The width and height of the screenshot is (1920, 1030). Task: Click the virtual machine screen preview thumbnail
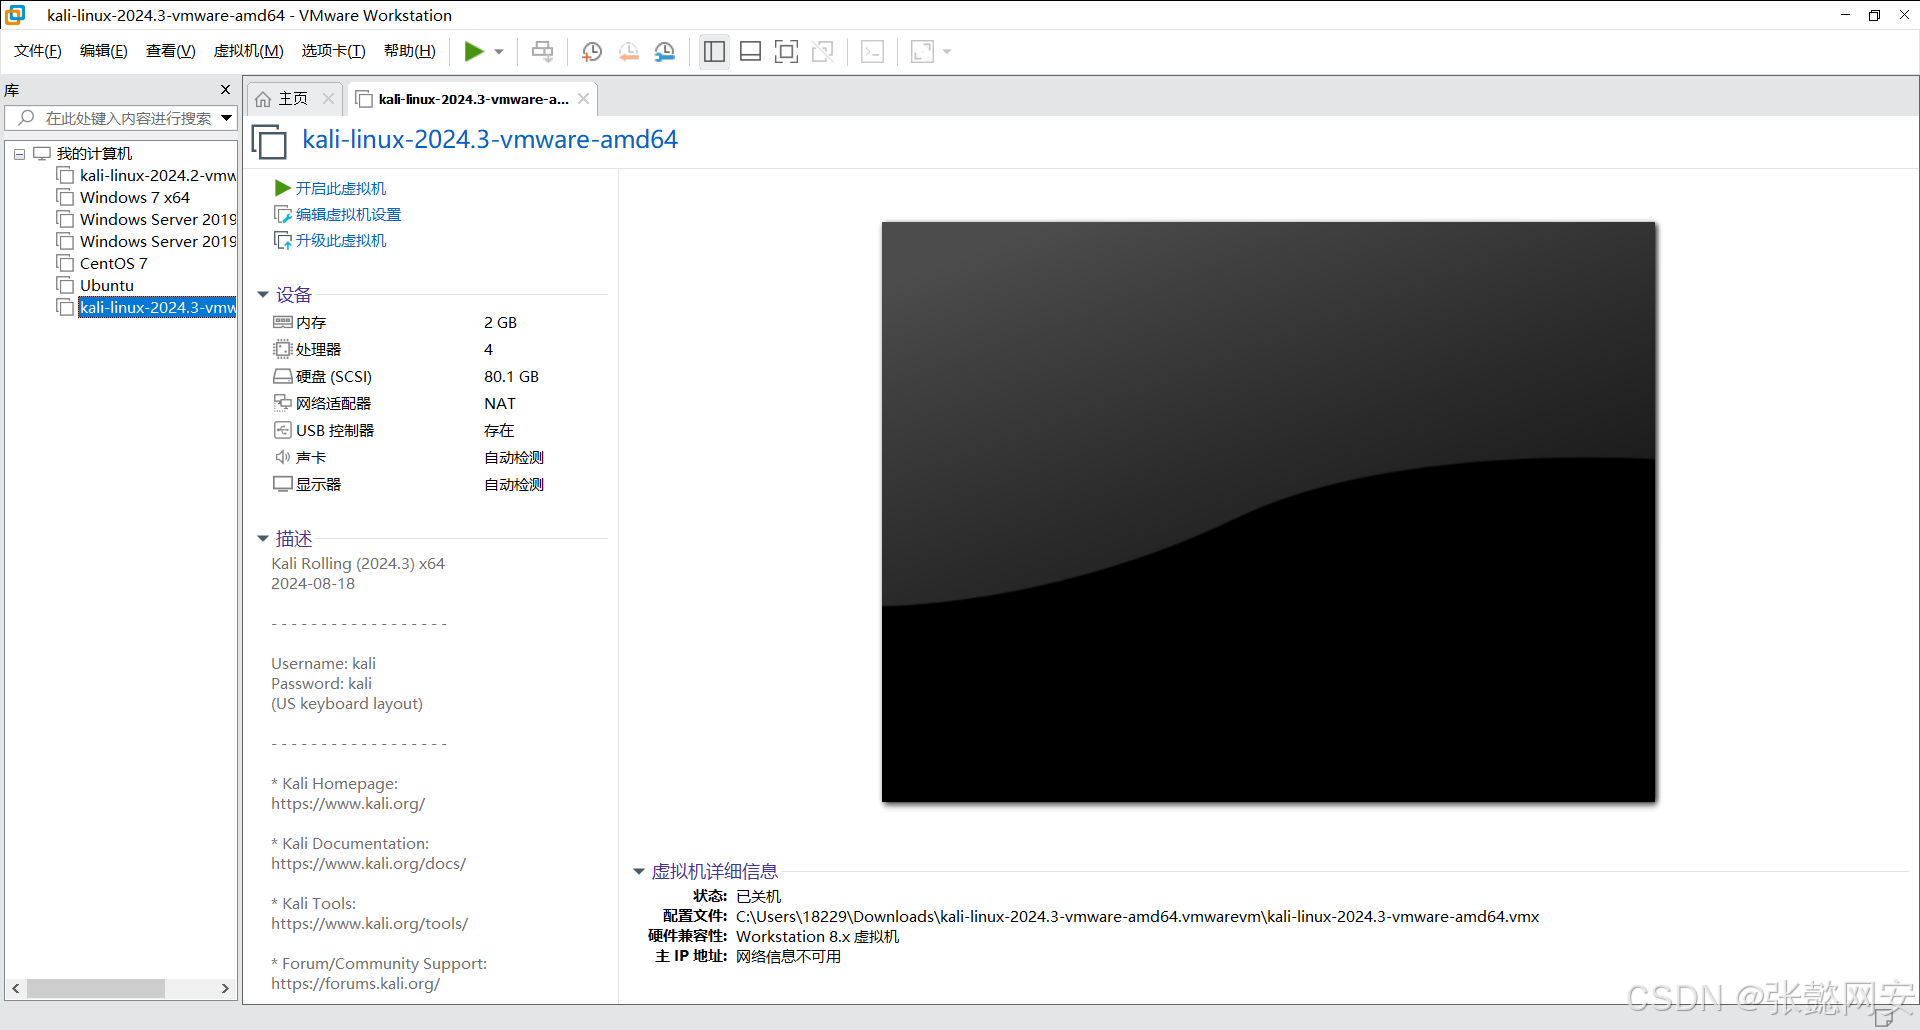pyautogui.click(x=1268, y=512)
